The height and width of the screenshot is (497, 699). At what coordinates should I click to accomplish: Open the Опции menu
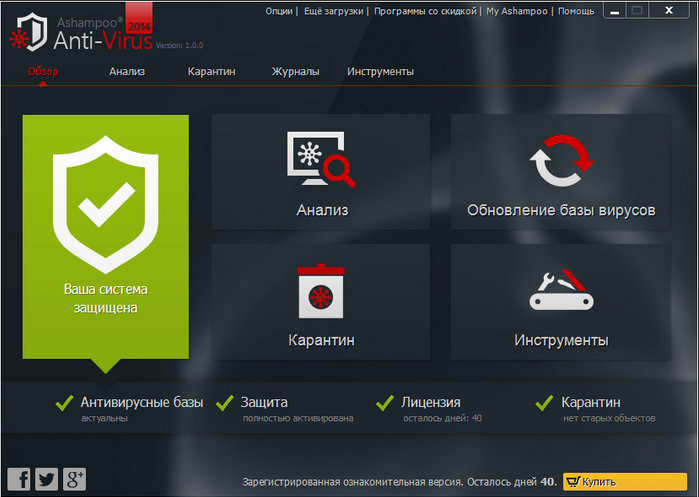(x=279, y=11)
